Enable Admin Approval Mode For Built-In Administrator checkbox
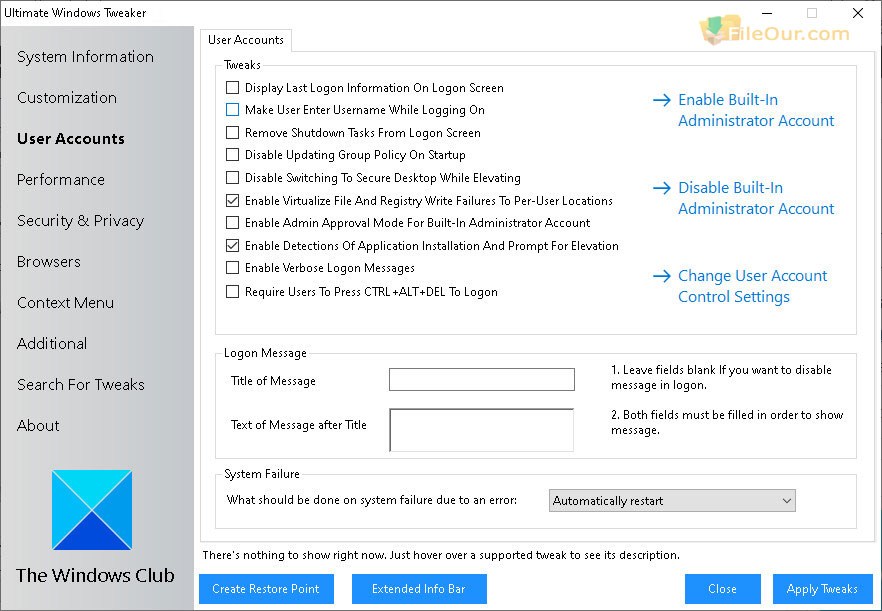This screenshot has width=882, height=611. tap(232, 223)
